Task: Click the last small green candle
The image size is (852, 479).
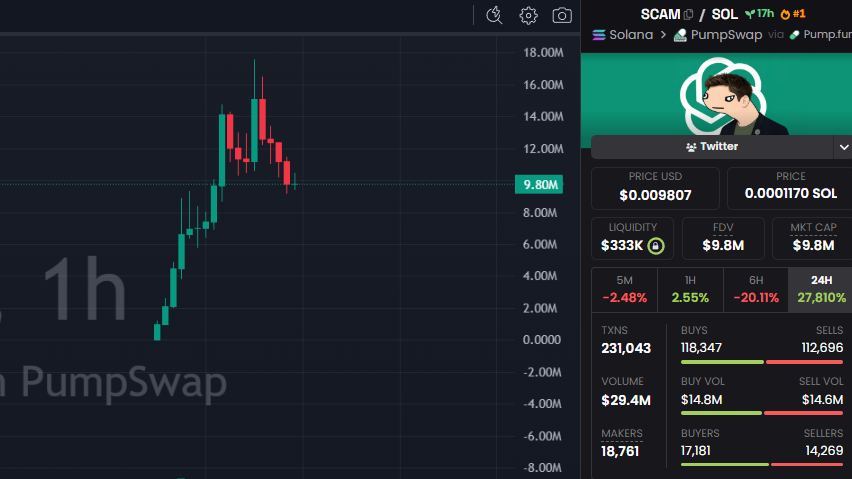Action: 295,182
